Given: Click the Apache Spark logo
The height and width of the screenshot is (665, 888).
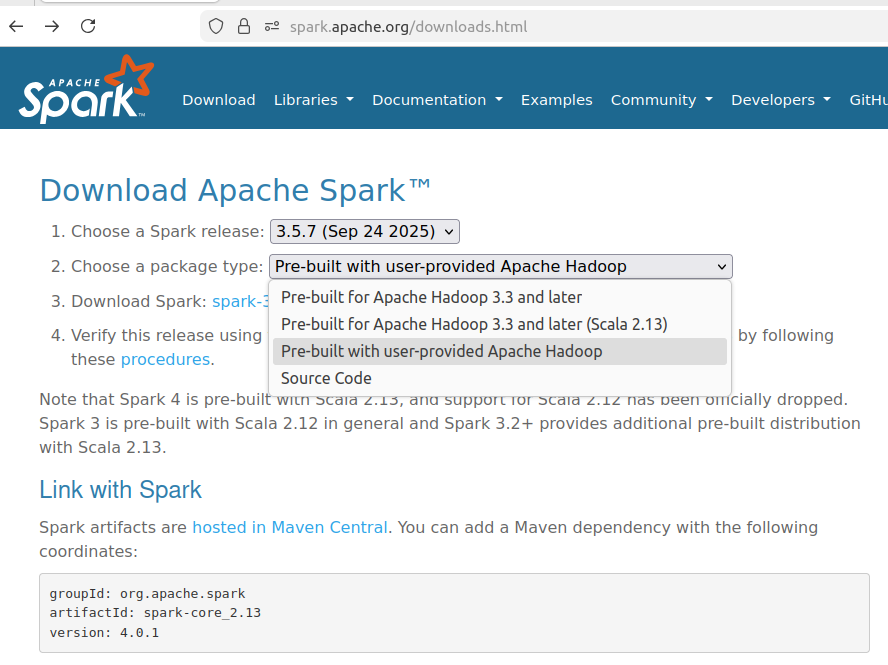Looking at the screenshot, I should pos(86,89).
